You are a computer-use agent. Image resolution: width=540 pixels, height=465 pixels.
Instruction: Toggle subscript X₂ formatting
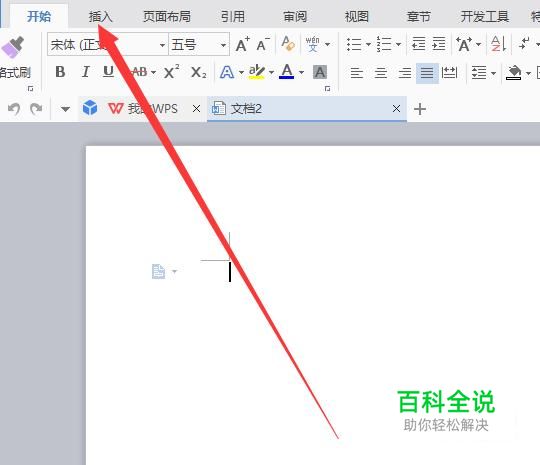(x=199, y=72)
